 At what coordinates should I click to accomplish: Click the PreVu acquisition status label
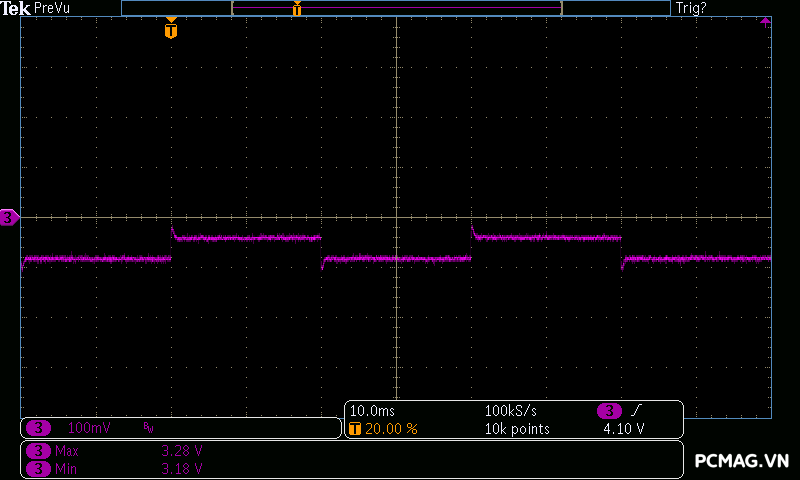coord(51,8)
